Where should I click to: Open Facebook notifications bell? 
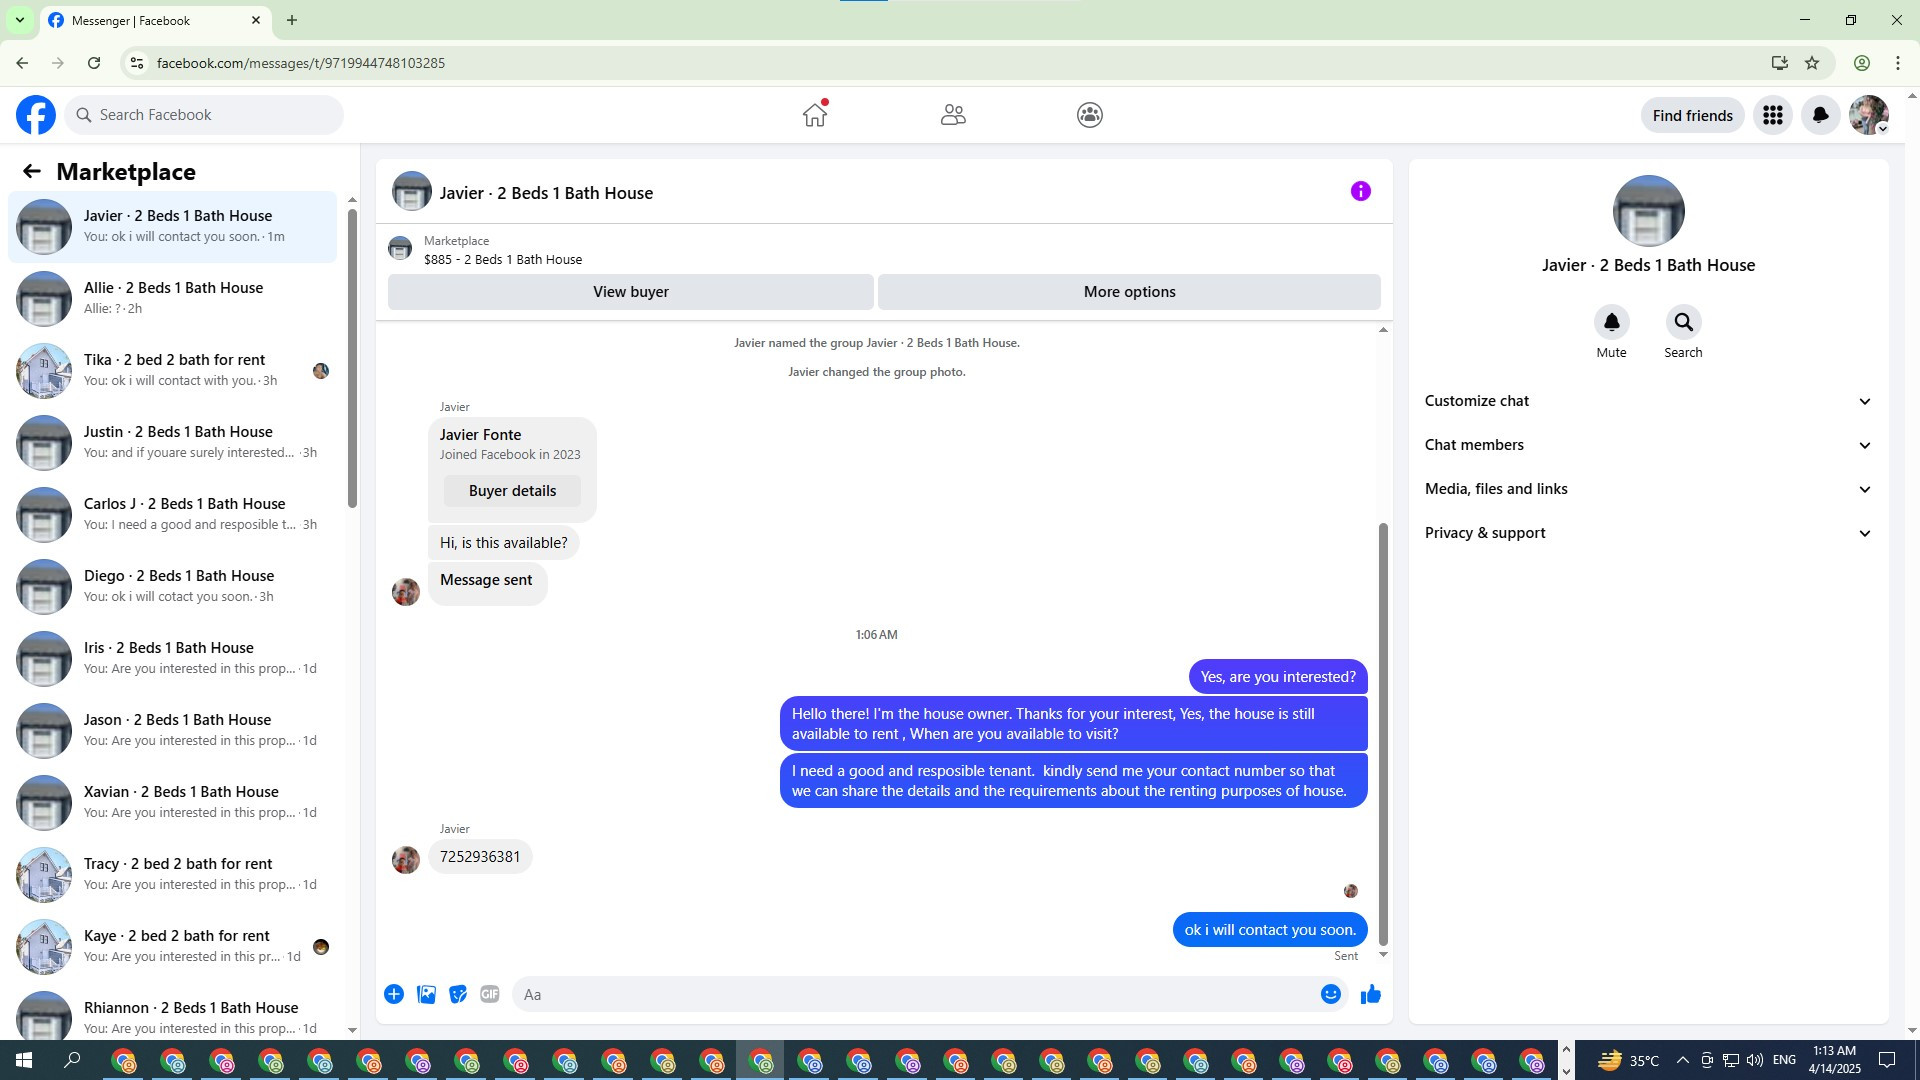pyautogui.click(x=1820, y=115)
